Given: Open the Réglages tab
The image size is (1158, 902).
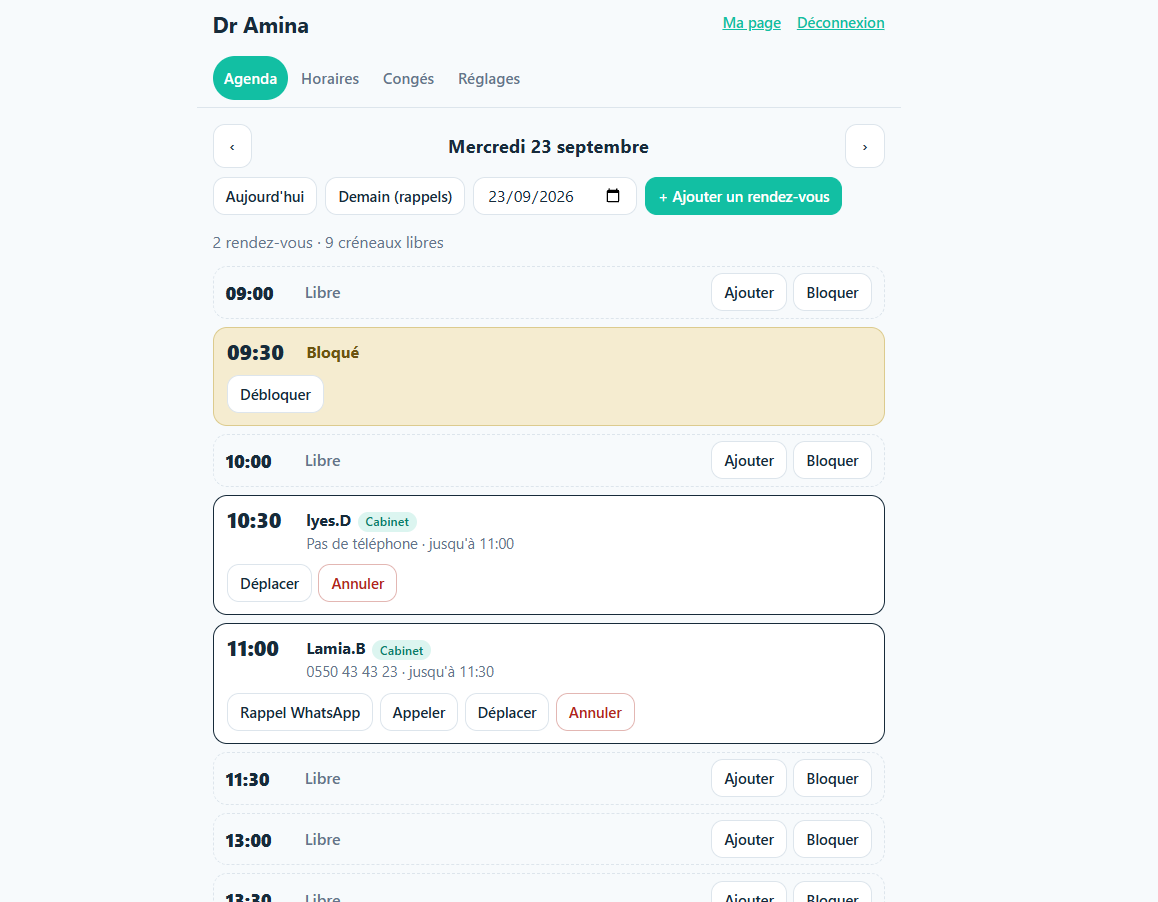Looking at the screenshot, I should click(x=489, y=78).
